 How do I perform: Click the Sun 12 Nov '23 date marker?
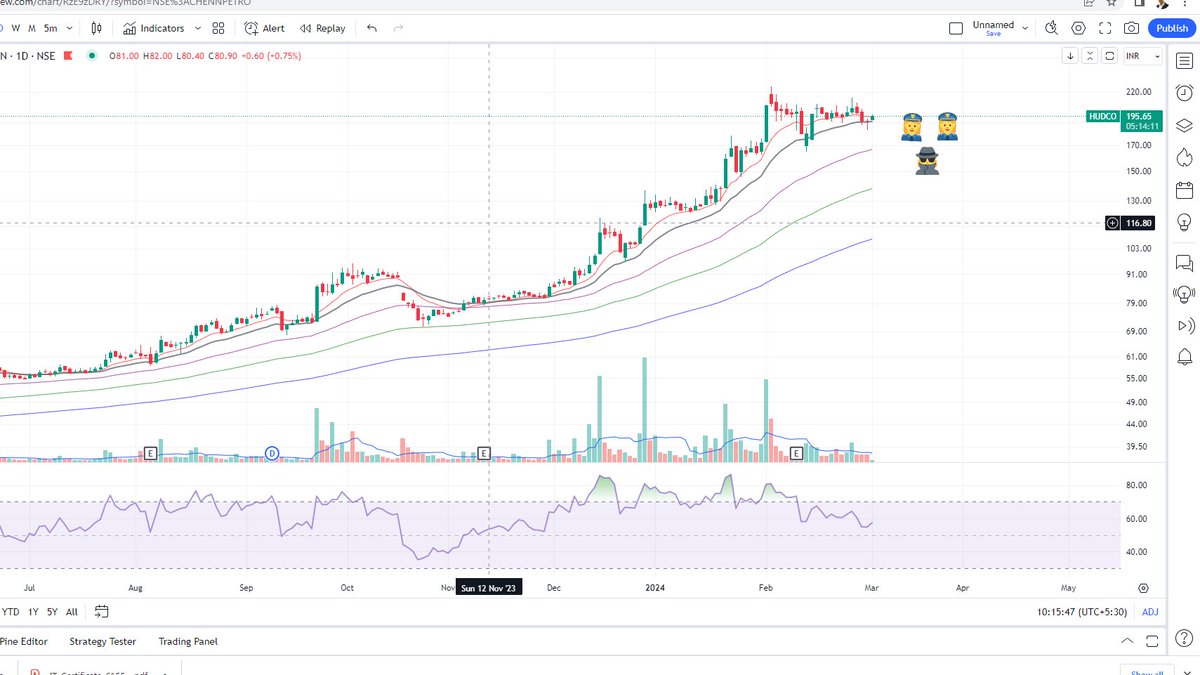489,587
